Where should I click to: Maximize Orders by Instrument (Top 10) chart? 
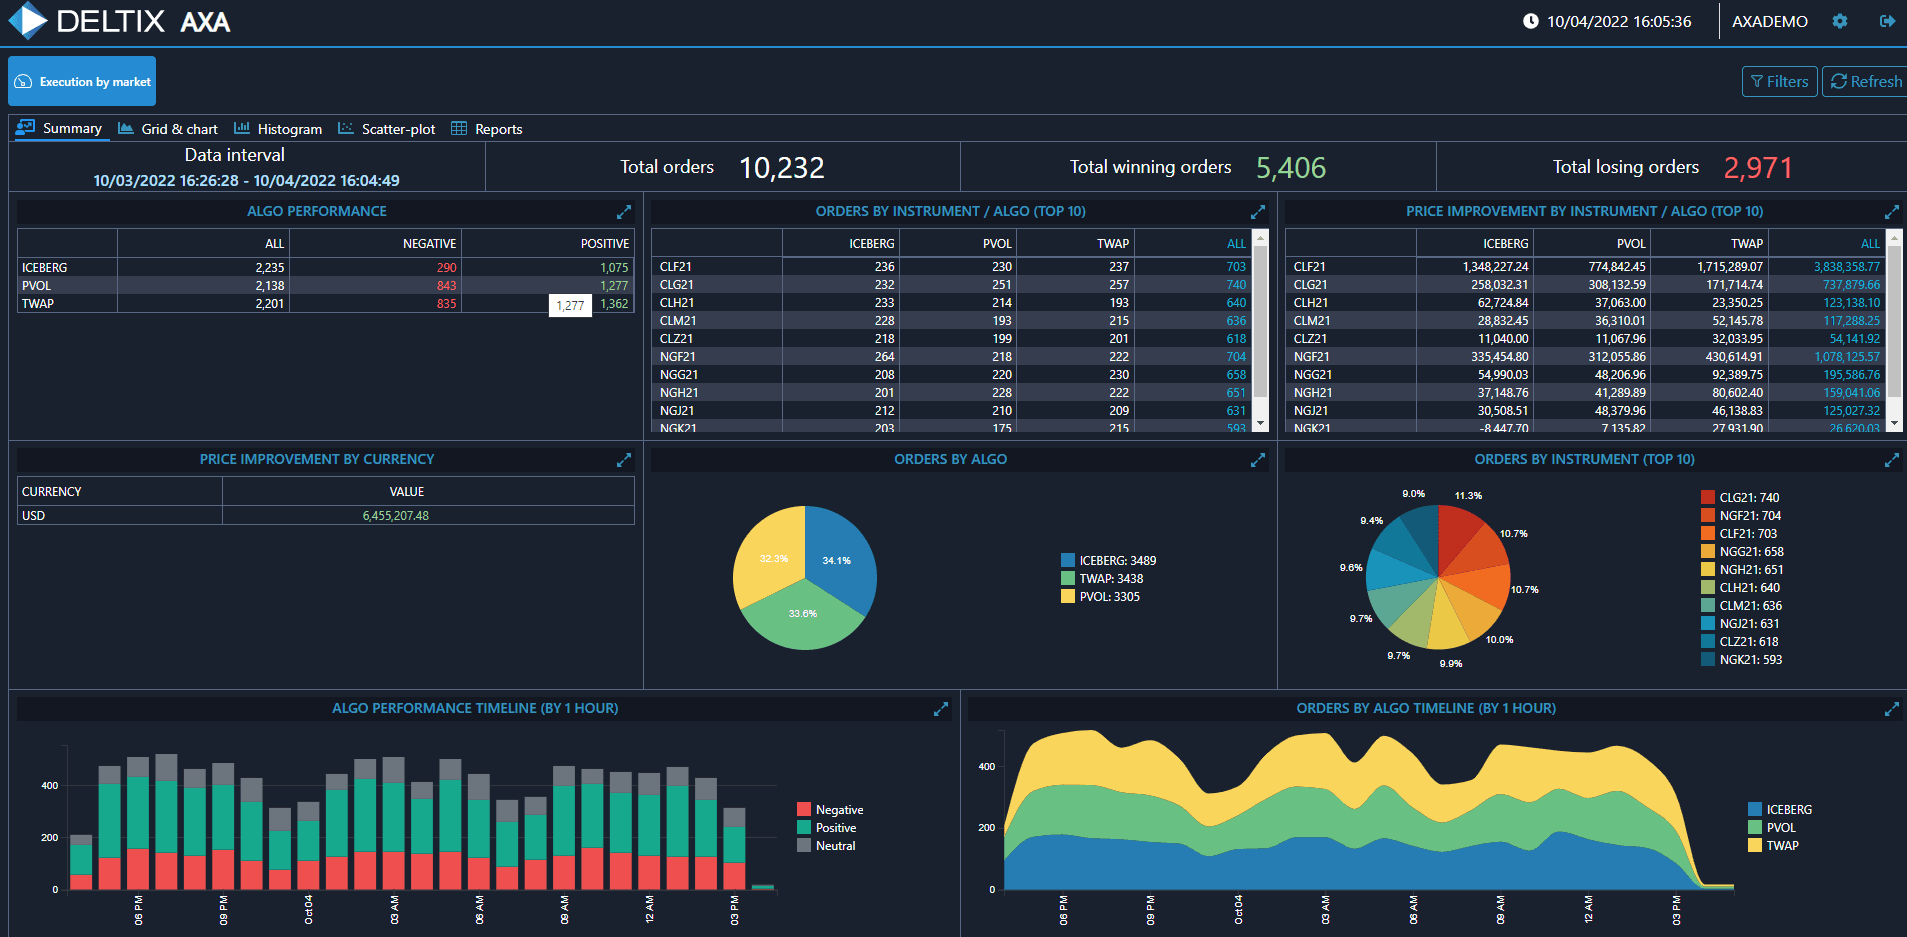1891,460
